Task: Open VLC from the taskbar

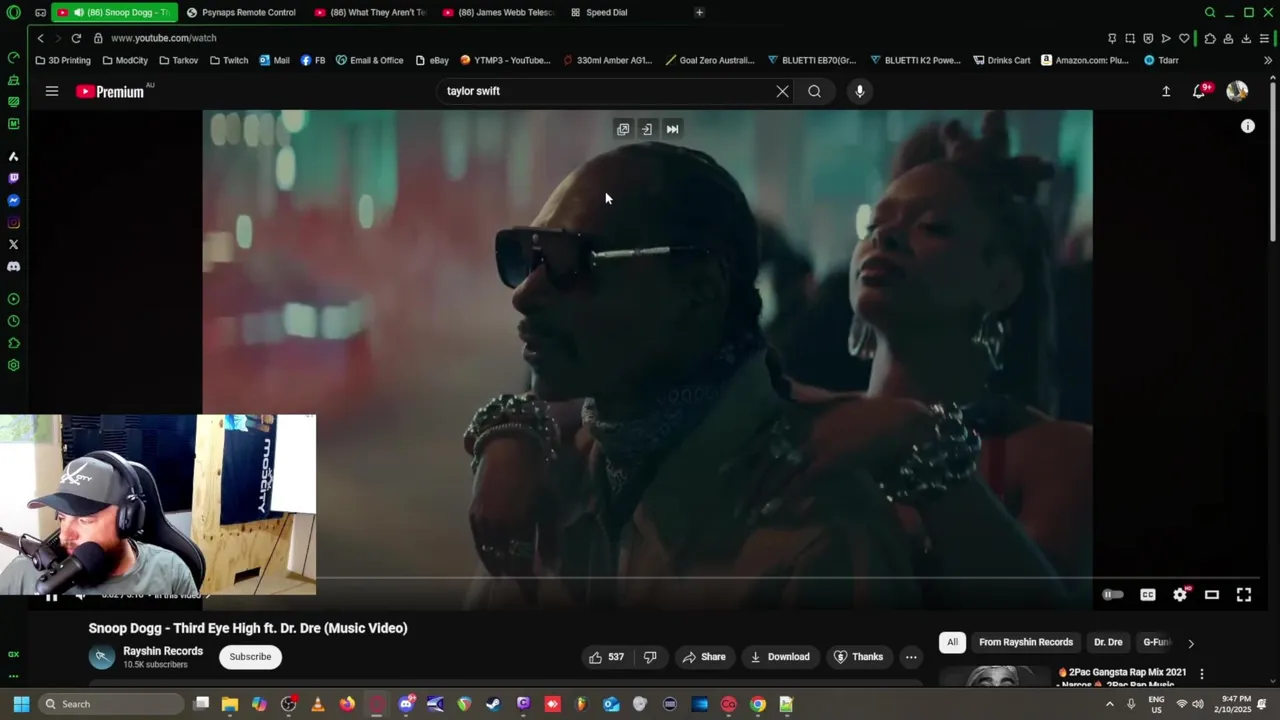Action: click(318, 704)
